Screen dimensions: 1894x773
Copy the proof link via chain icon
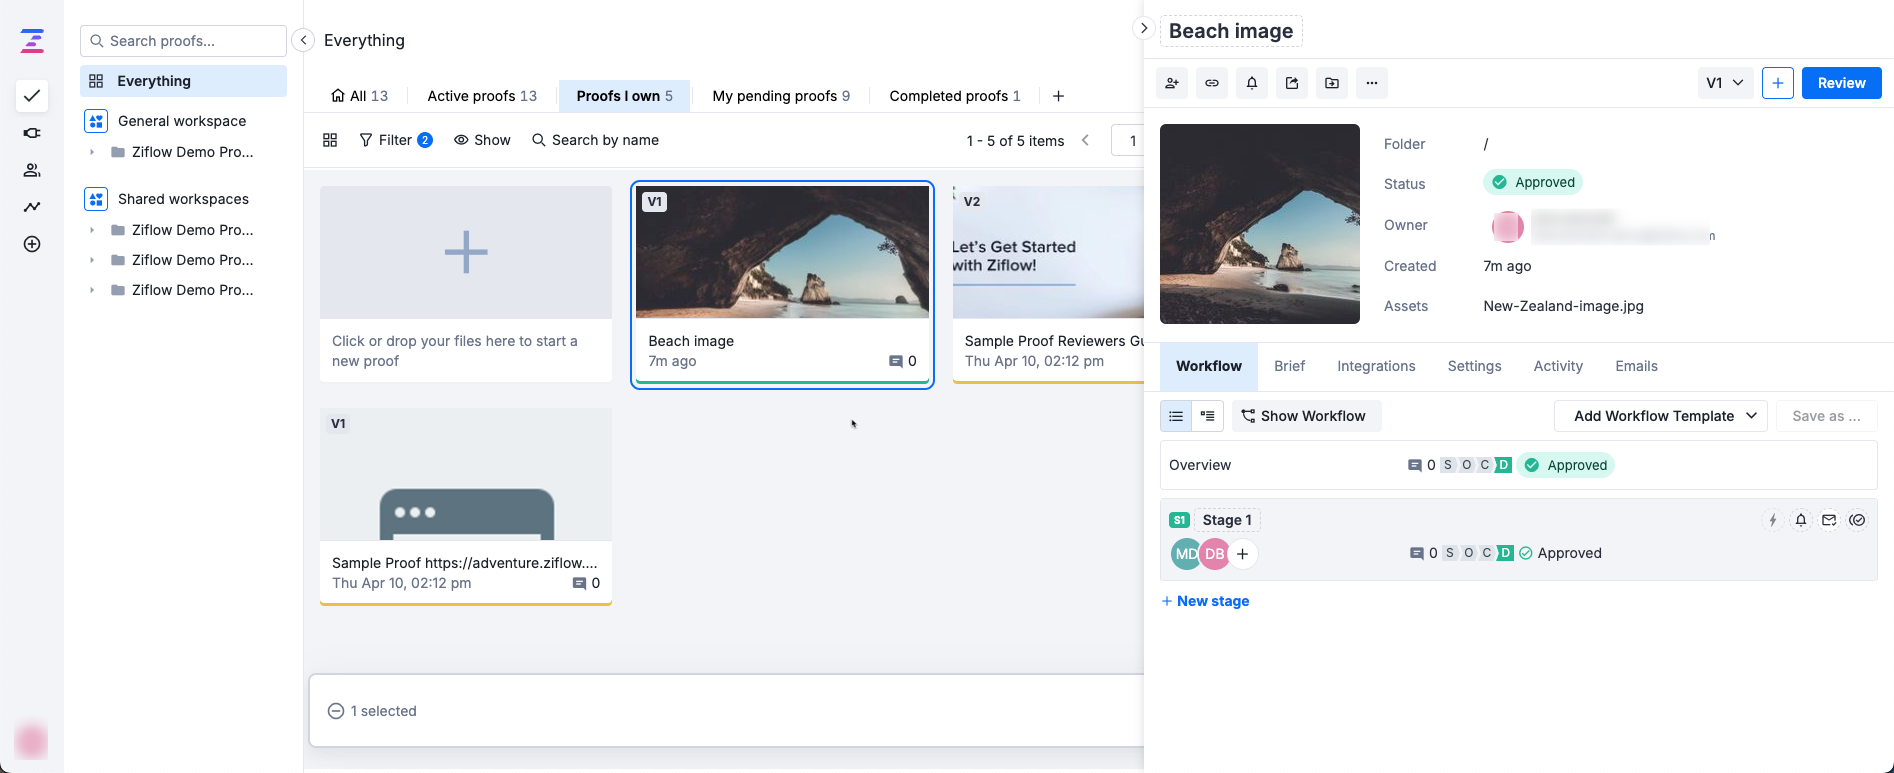(x=1211, y=83)
